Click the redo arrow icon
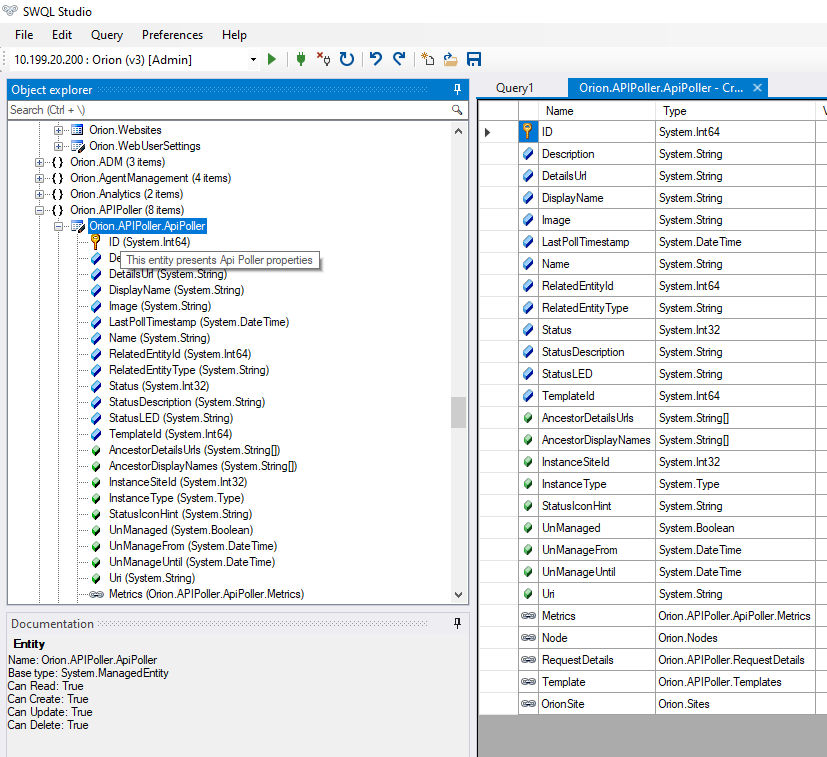This screenshot has width=827, height=757. point(399,59)
